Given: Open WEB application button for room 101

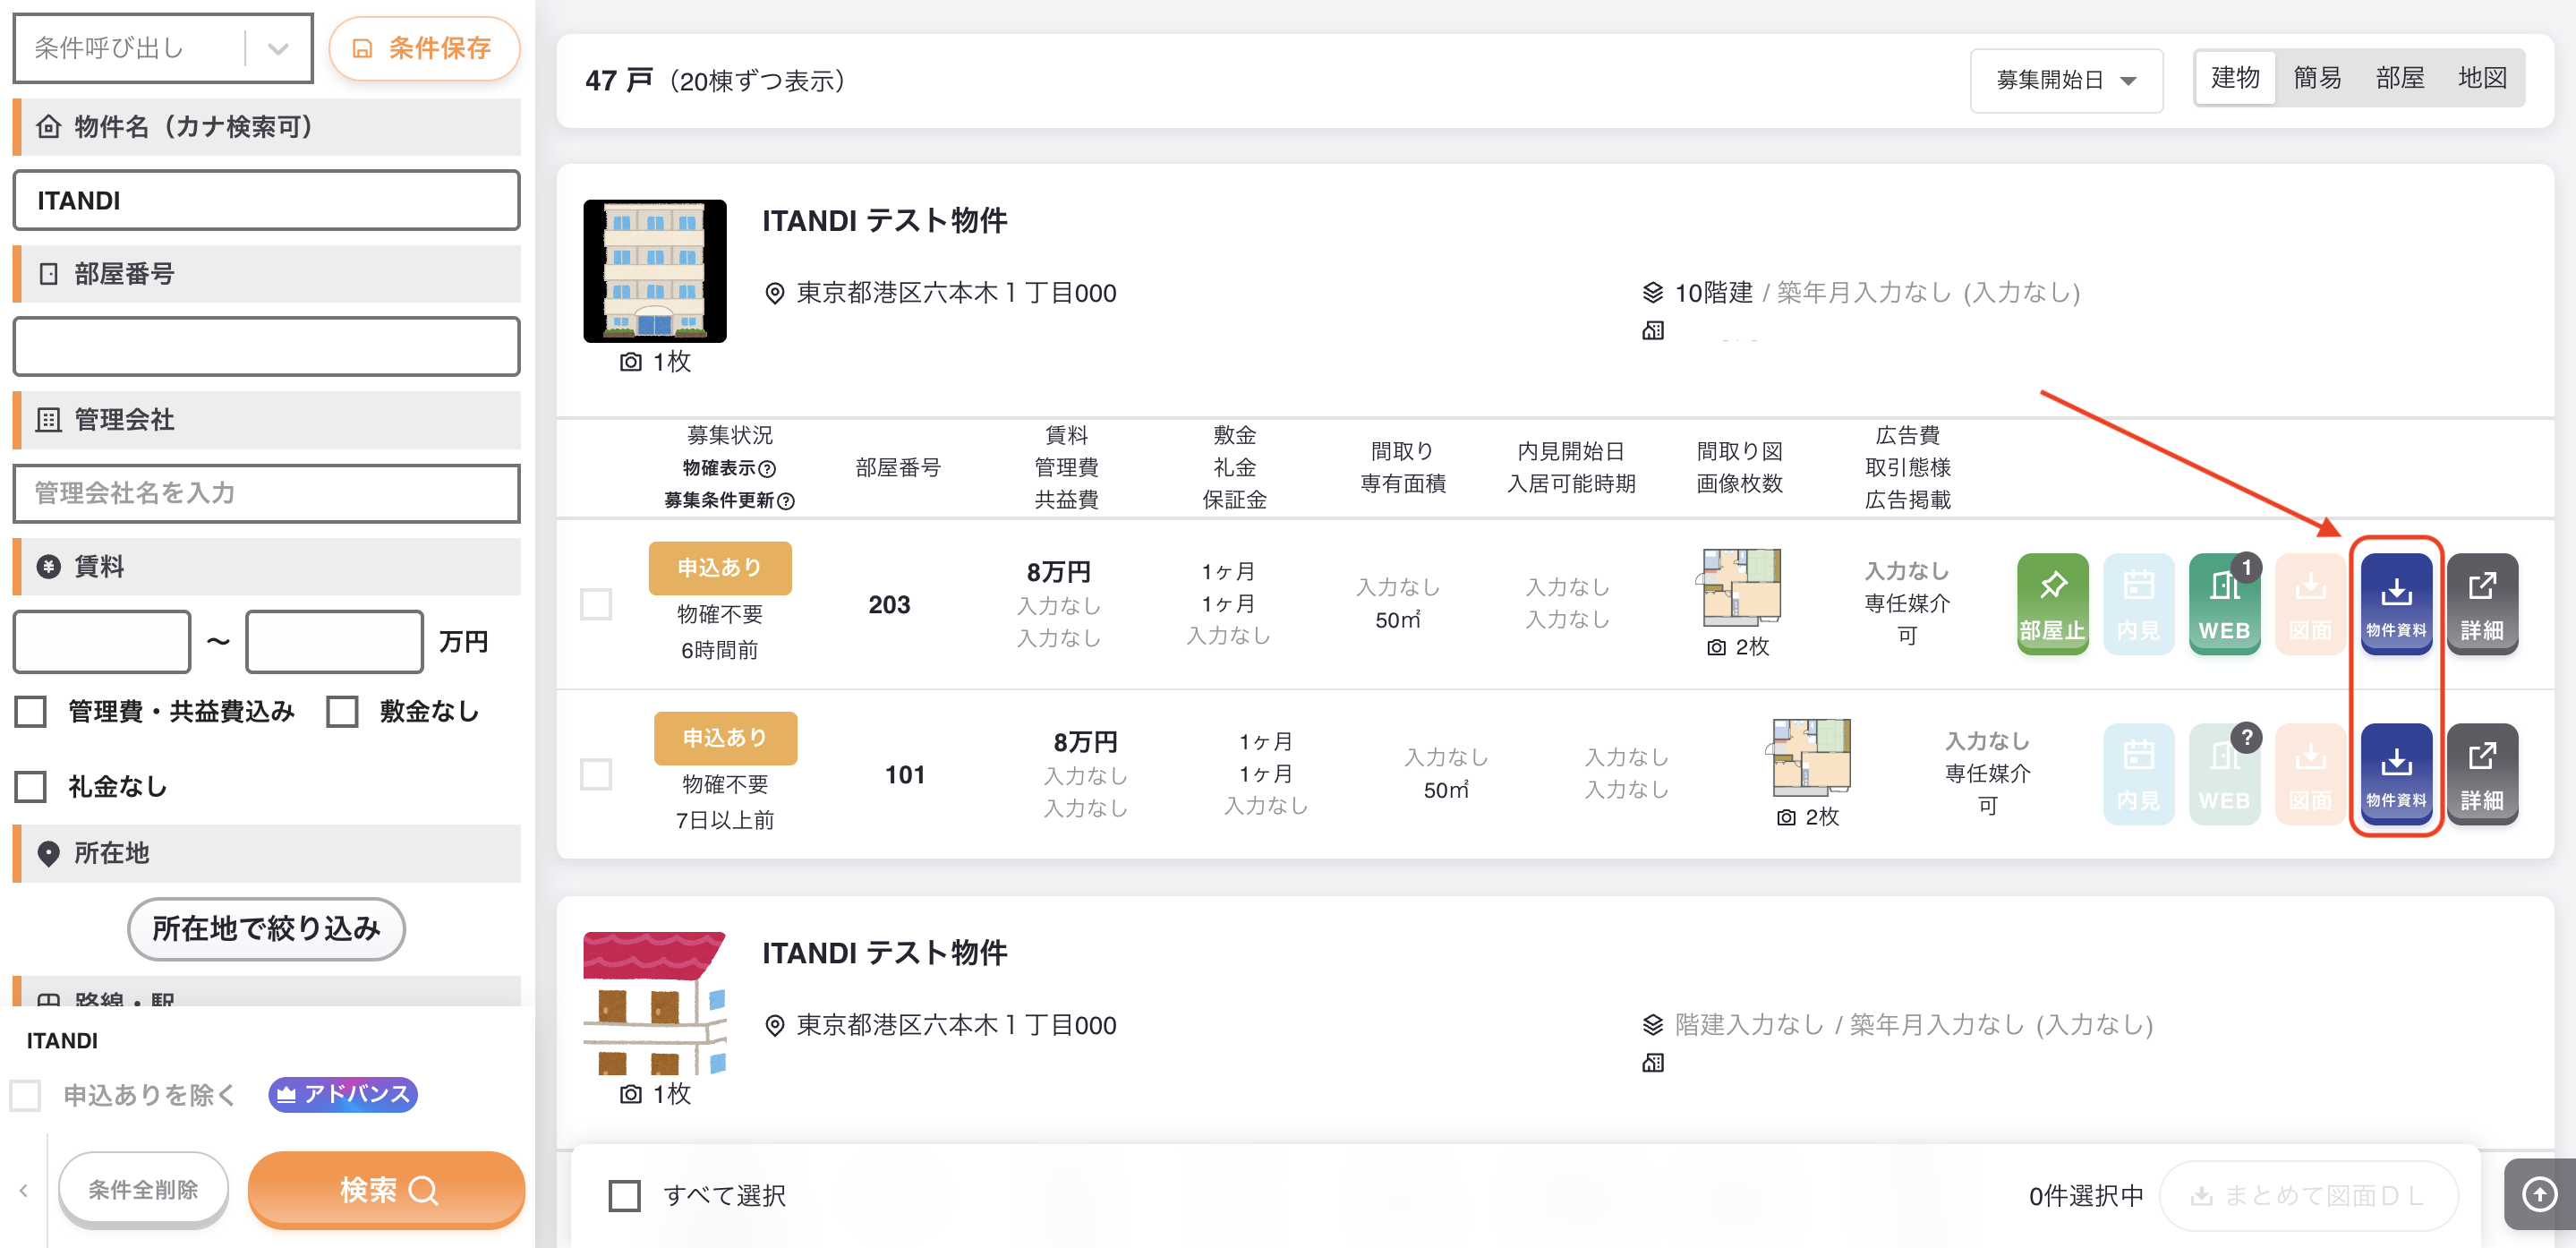Looking at the screenshot, I should coord(2224,774).
